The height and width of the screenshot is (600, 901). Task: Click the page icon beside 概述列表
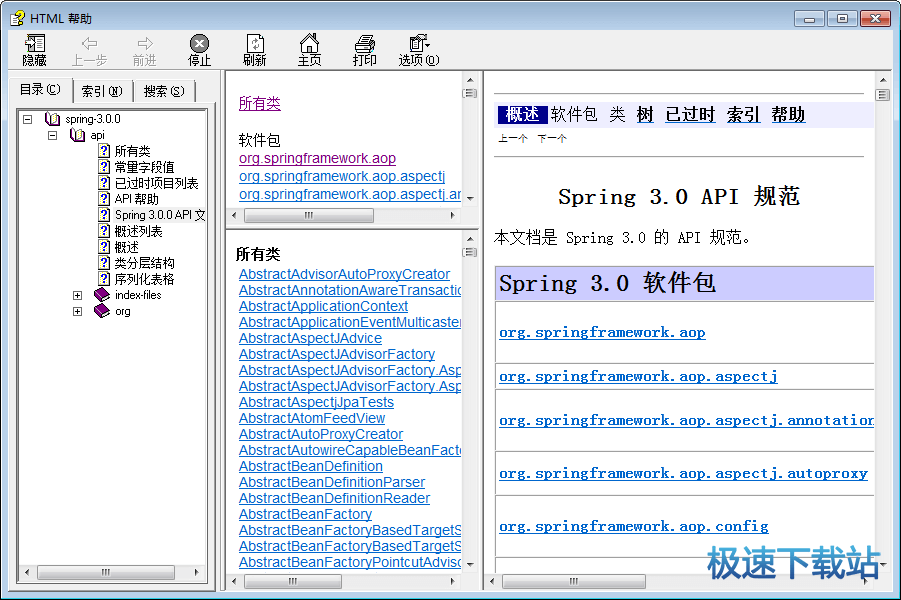coord(104,231)
